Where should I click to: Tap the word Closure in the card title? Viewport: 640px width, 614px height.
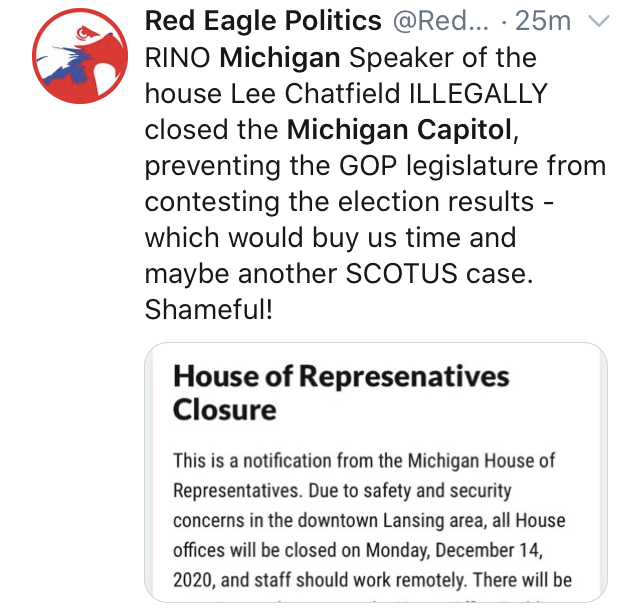point(224,410)
